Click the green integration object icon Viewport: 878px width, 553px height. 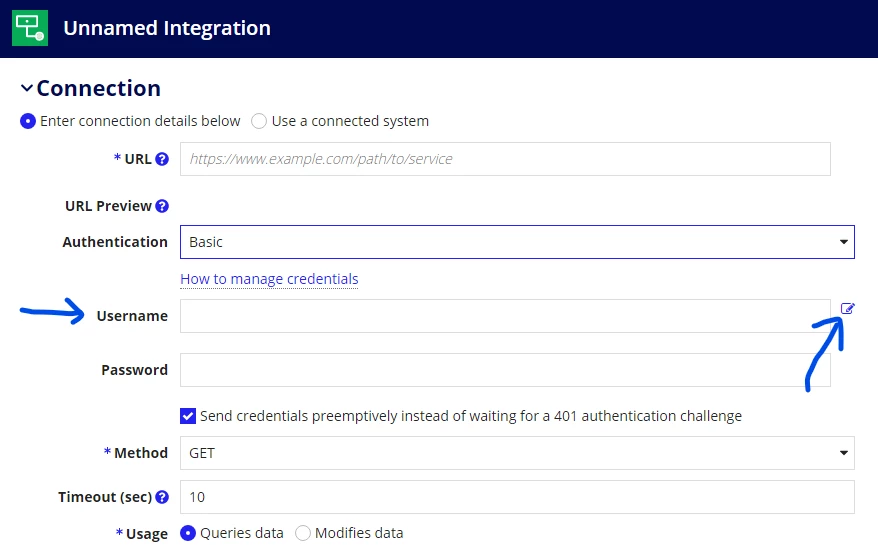point(30,28)
